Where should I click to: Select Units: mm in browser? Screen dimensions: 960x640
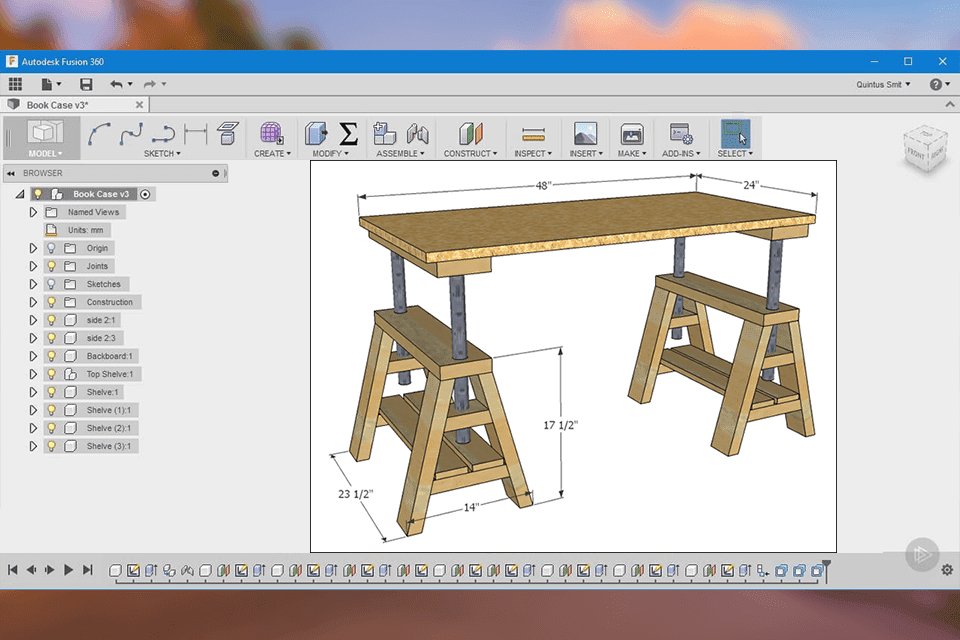(77, 230)
